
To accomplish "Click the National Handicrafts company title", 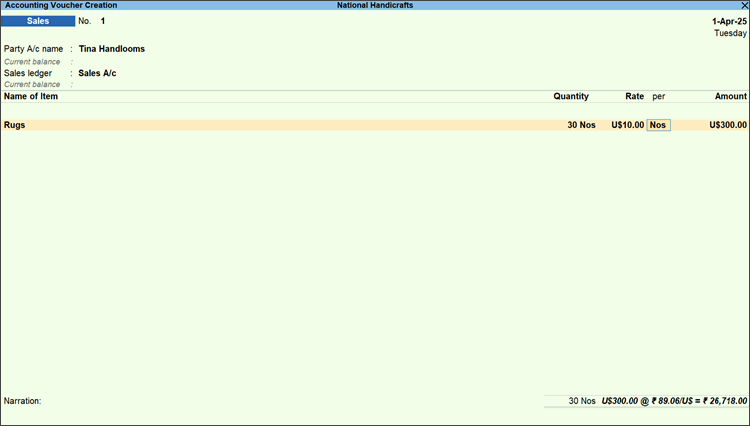I will pos(375,6).
